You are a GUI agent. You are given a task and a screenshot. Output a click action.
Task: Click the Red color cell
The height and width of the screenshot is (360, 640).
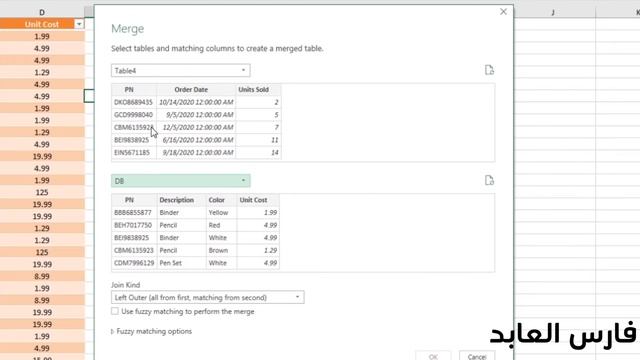tap(221, 225)
